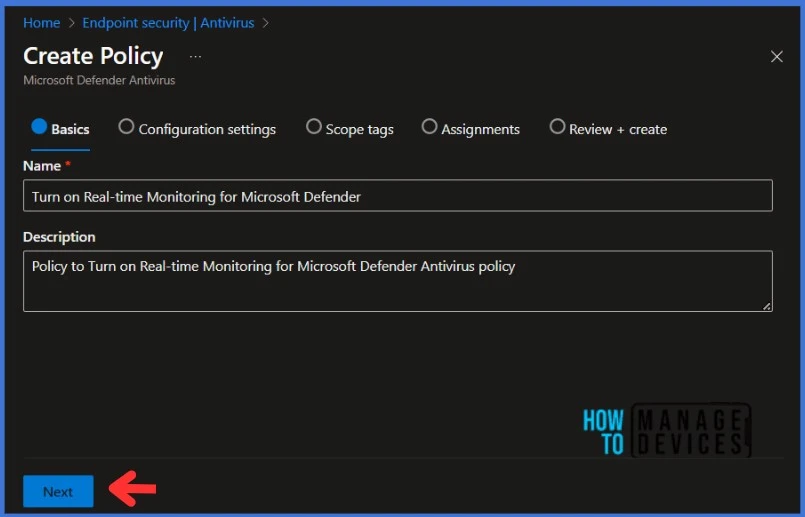805x517 pixels.
Task: Switch to Review + create step
Action: point(608,129)
